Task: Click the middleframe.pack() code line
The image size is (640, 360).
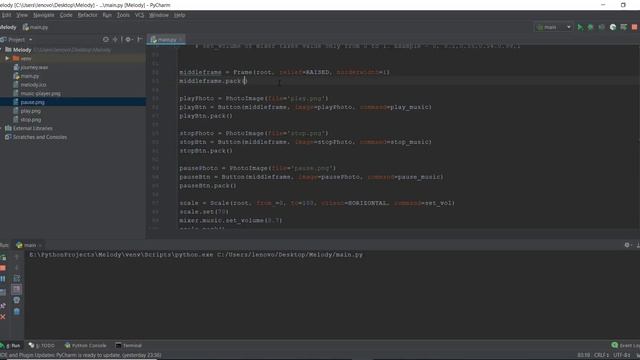Action: tap(213, 81)
